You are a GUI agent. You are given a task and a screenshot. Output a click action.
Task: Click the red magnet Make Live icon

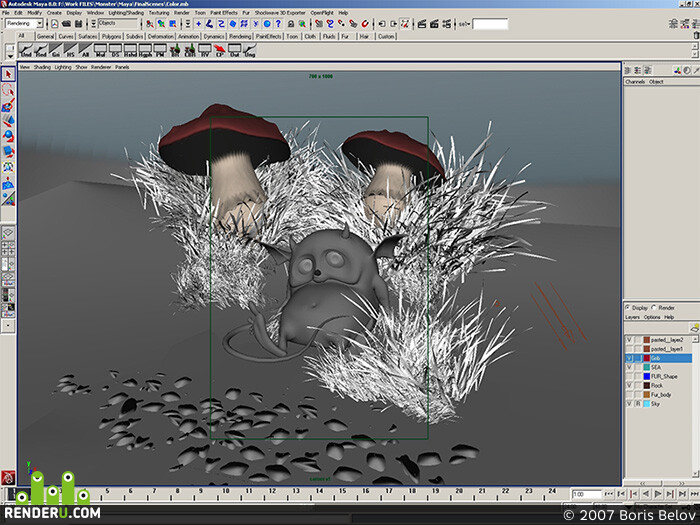tap(365, 24)
